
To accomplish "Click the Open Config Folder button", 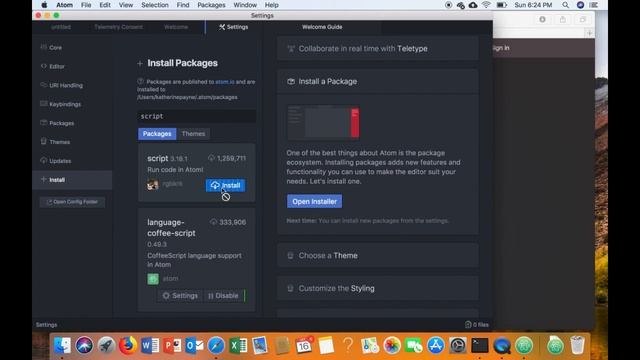I will pyautogui.click(x=72, y=202).
